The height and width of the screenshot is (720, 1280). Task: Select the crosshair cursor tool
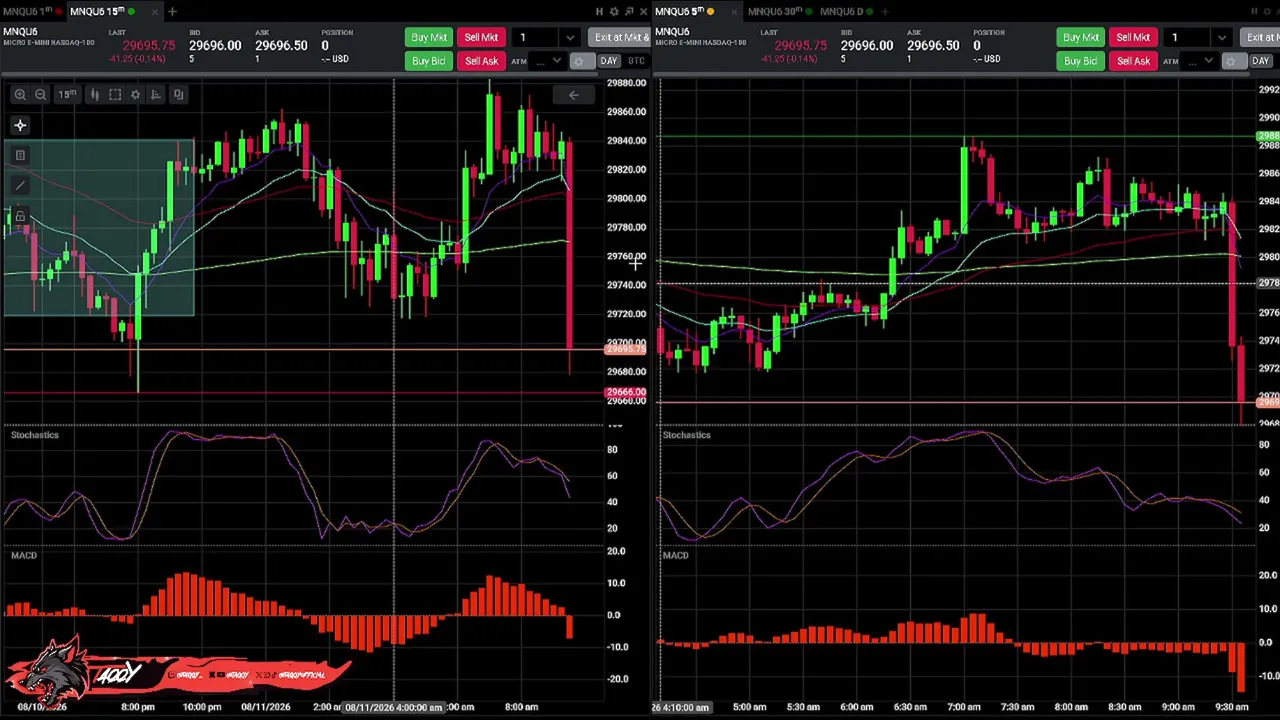click(x=20, y=125)
